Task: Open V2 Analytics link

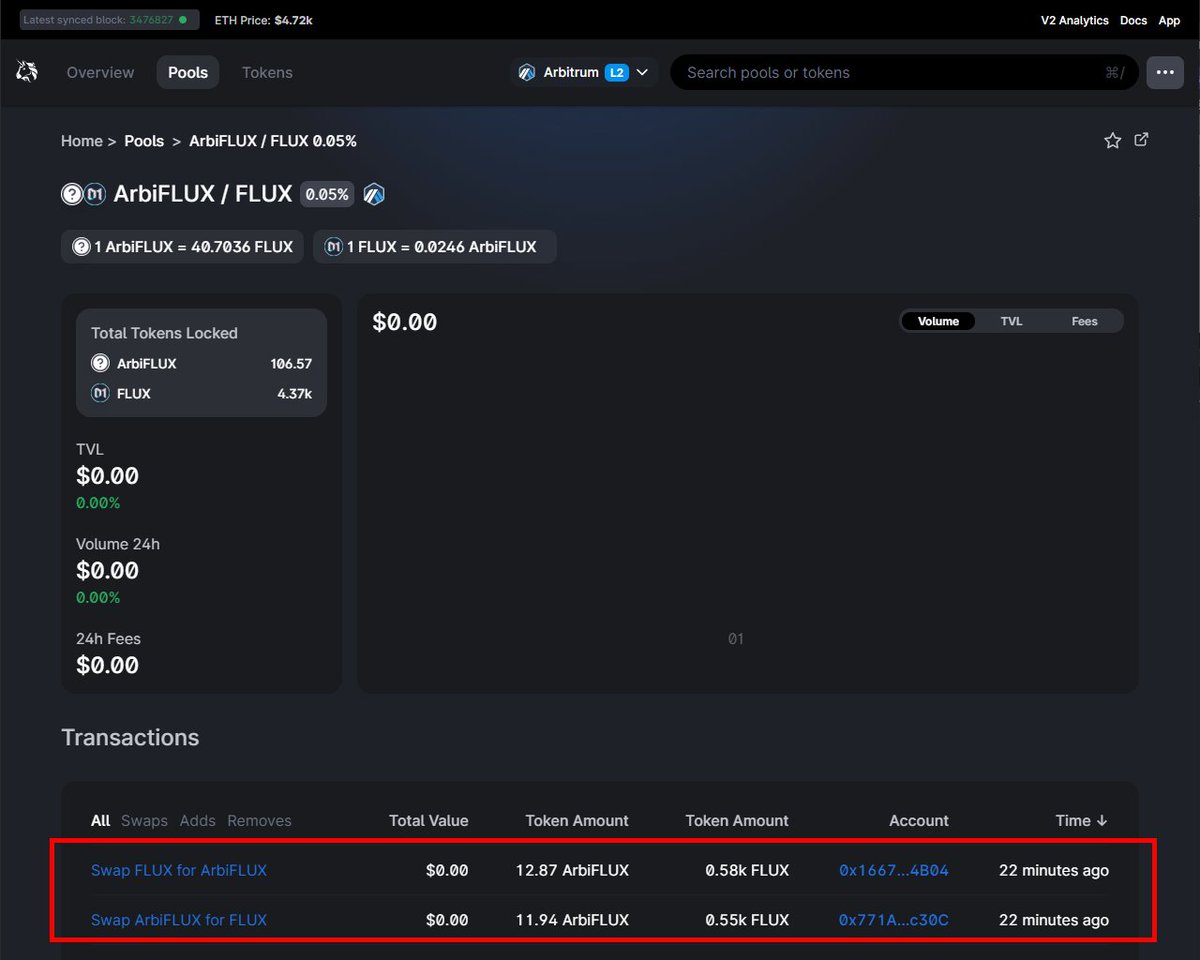Action: tap(1075, 20)
